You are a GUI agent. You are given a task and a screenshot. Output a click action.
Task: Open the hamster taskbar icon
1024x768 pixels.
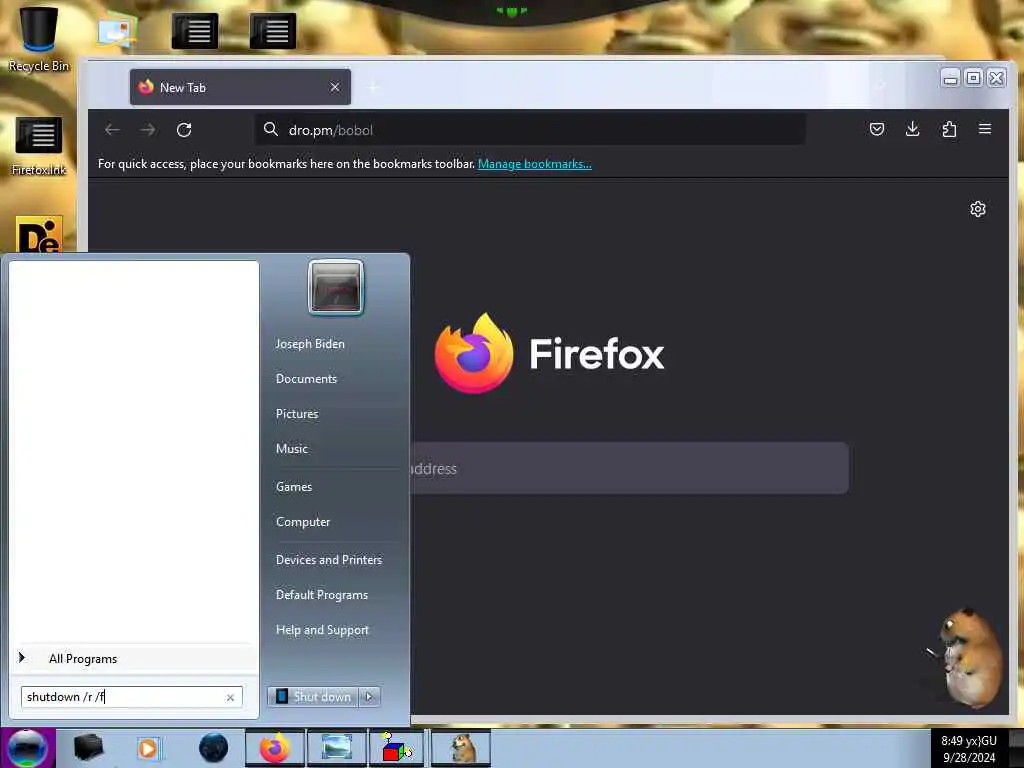(x=461, y=748)
